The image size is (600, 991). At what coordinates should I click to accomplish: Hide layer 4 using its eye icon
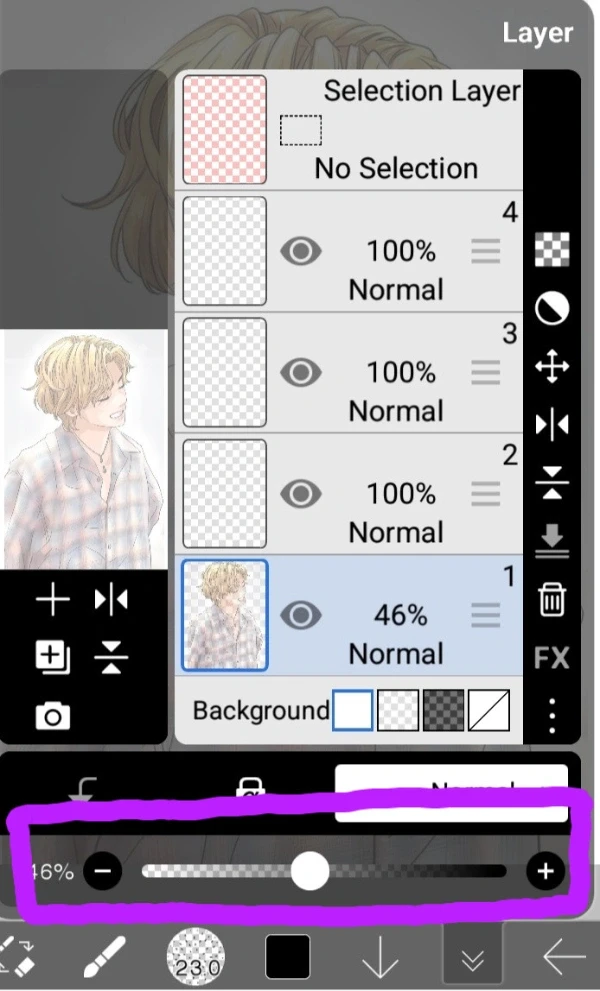point(301,251)
